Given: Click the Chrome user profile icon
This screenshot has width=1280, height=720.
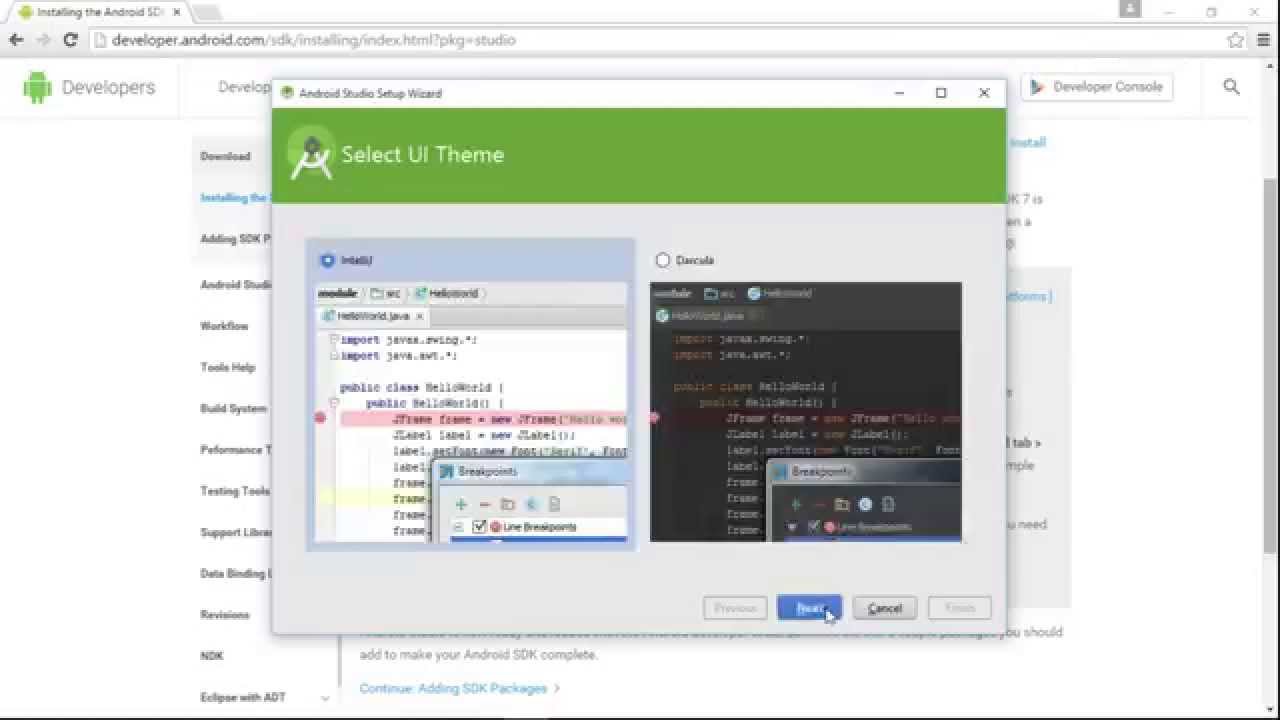Looking at the screenshot, I should click(x=1130, y=9).
